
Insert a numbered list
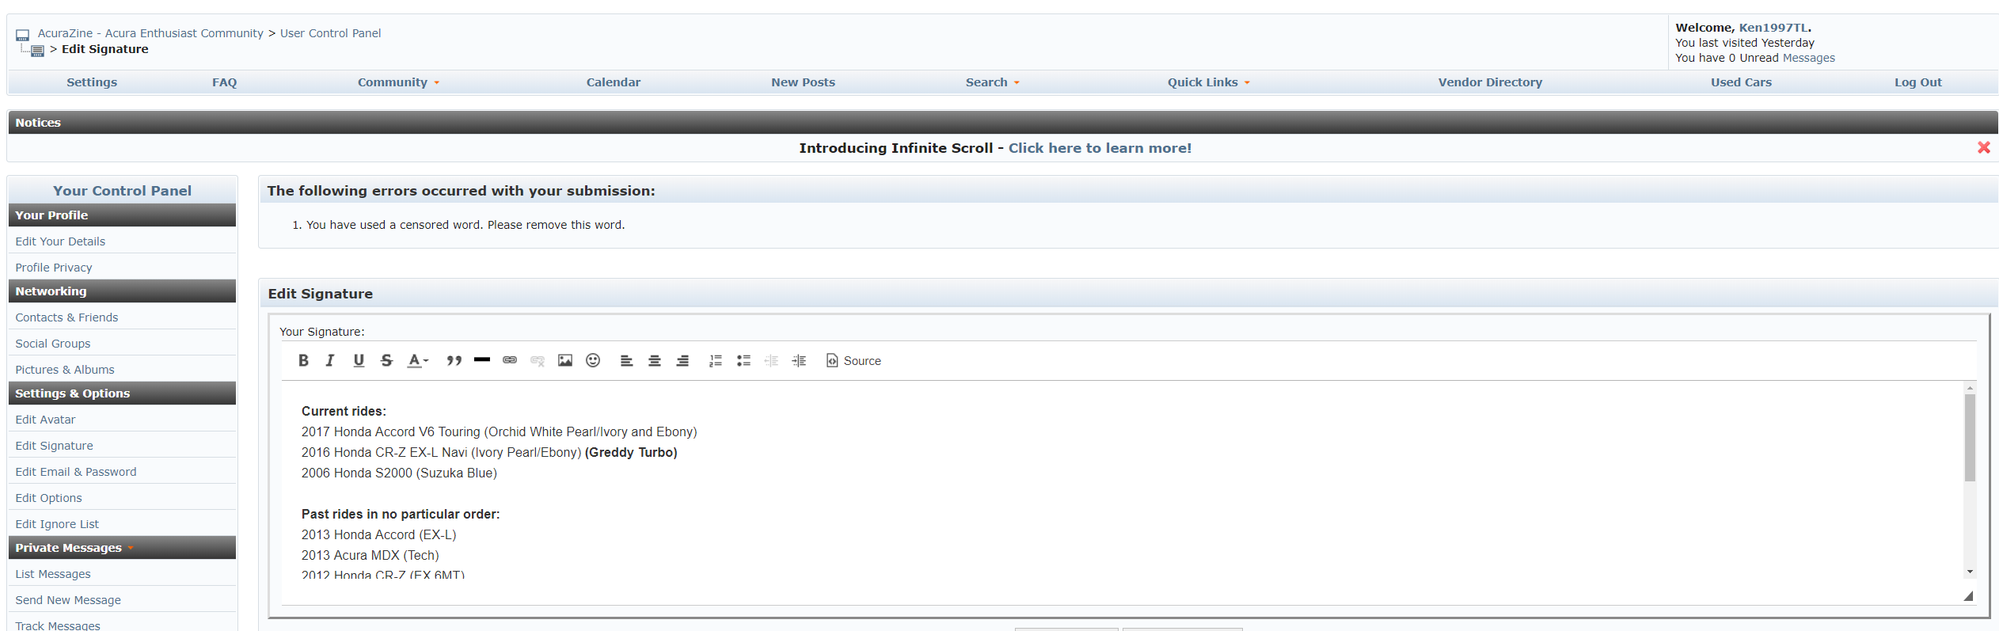(x=715, y=361)
